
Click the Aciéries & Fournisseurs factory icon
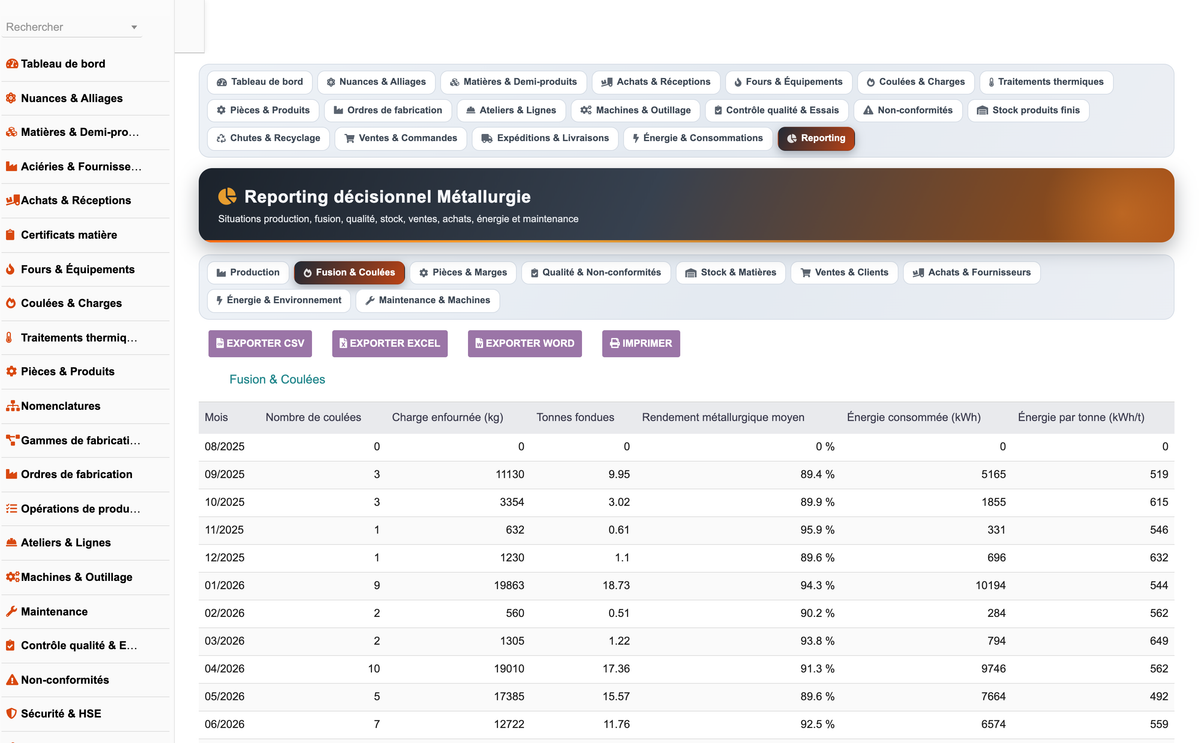pos(12,166)
